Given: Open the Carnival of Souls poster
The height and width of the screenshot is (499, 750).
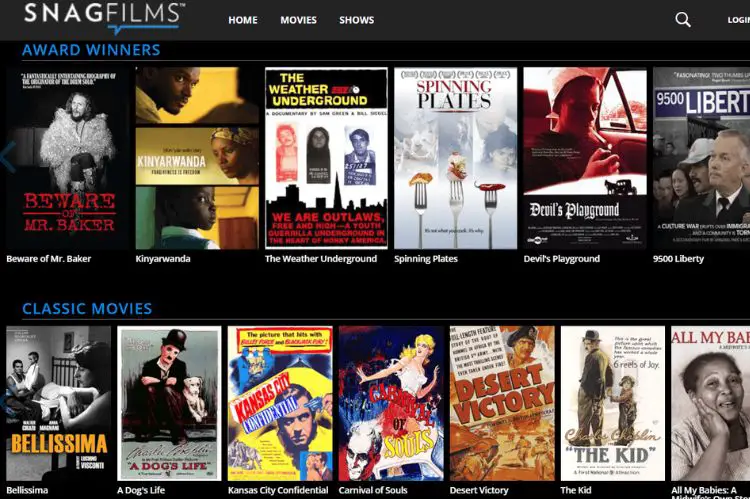Looking at the screenshot, I should coord(391,403).
